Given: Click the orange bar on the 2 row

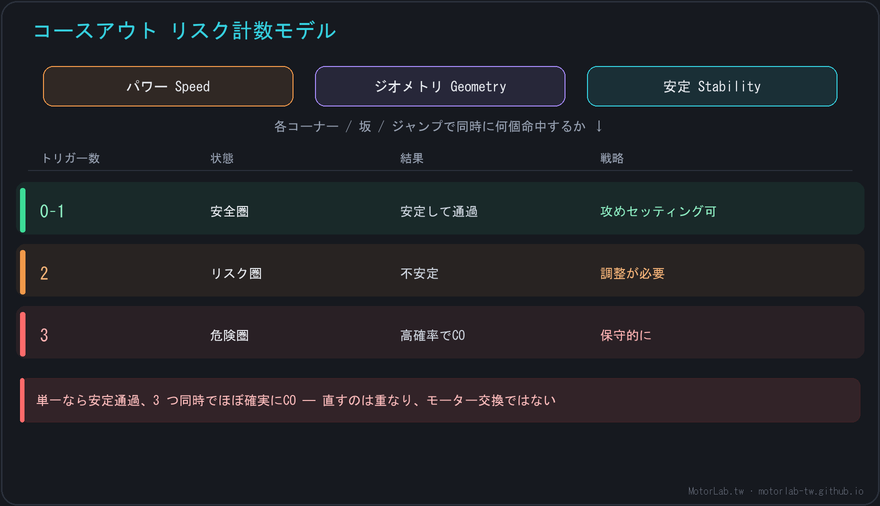Looking at the screenshot, I should pos(22,273).
